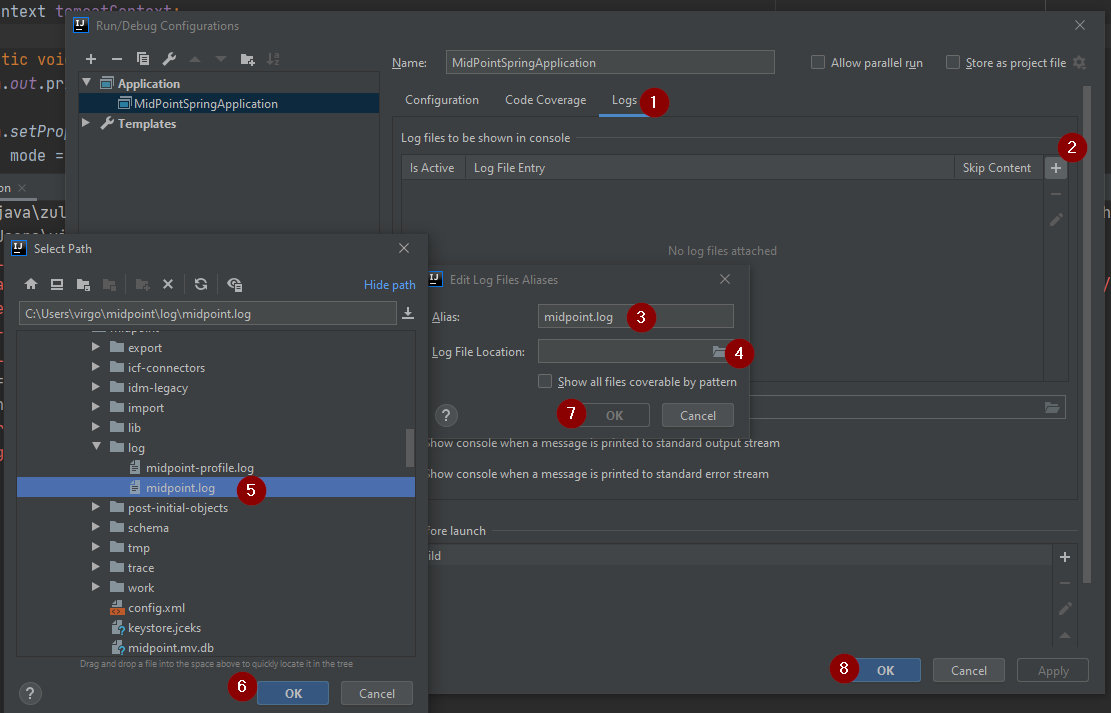Switch to the Code Coverage tab

(544, 100)
